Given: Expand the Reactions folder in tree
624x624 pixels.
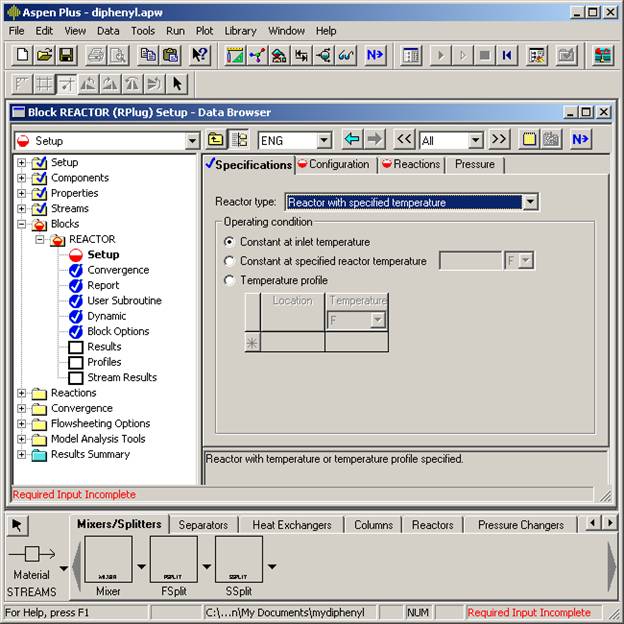Looking at the screenshot, I should 22,393.
